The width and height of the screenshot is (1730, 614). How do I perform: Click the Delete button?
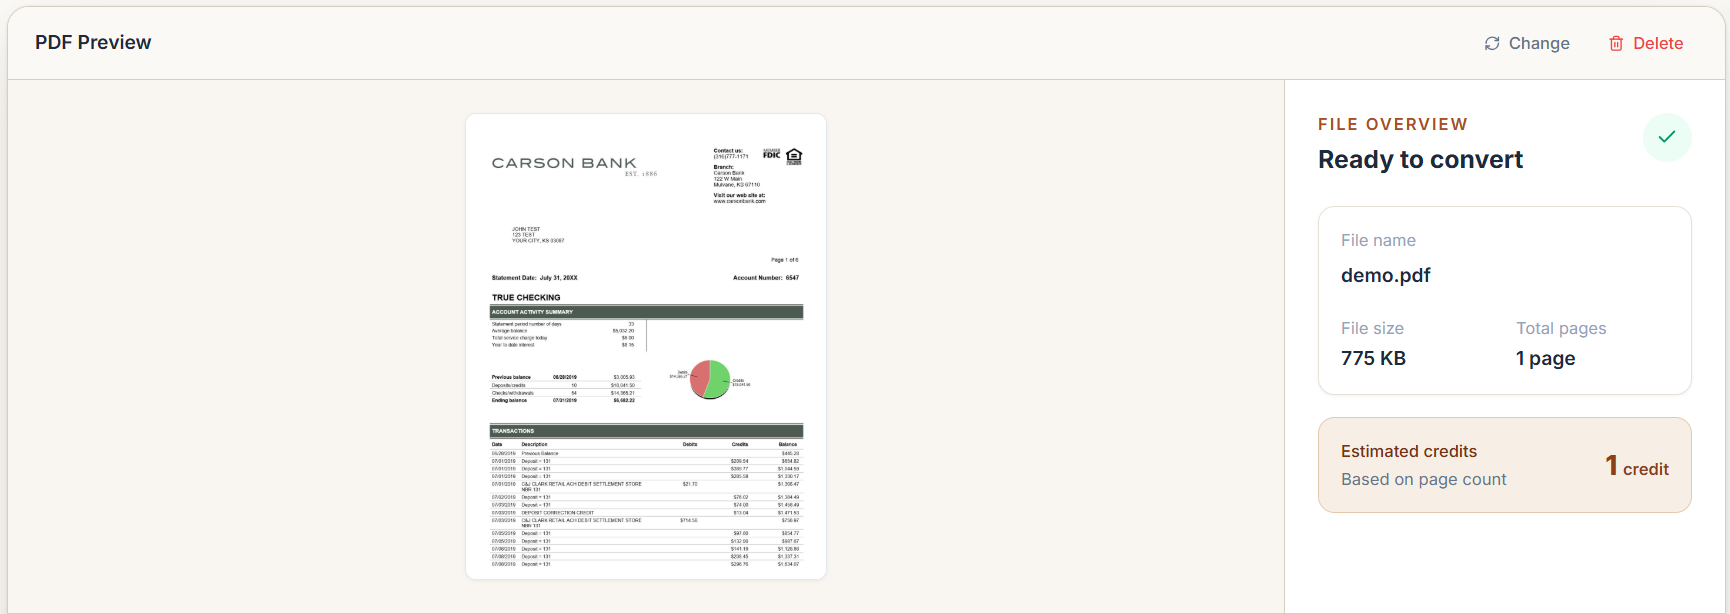coord(1645,43)
